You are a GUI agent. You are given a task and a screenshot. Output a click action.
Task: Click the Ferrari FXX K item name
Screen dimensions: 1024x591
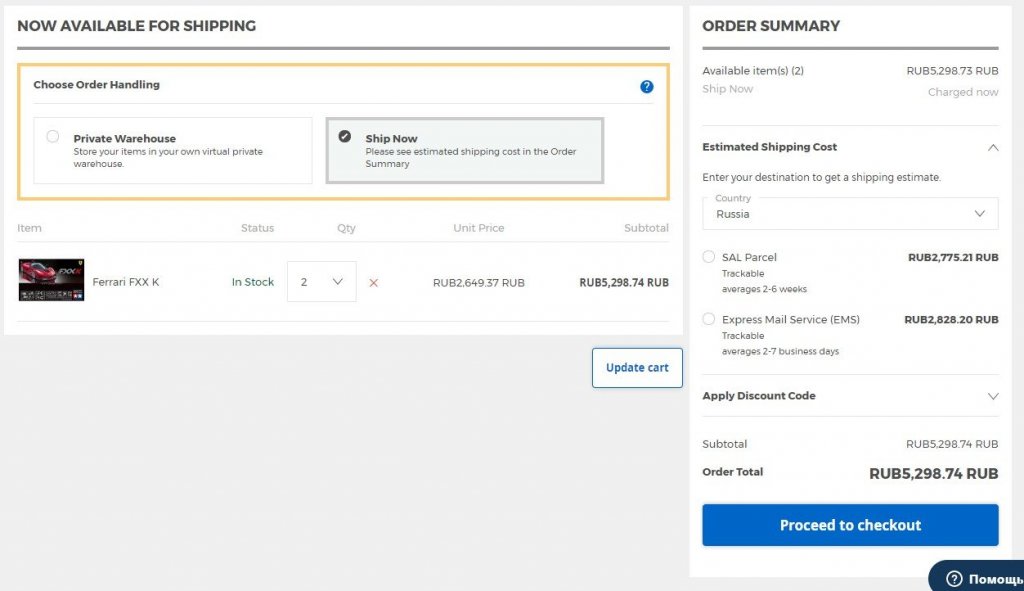[x=126, y=282]
